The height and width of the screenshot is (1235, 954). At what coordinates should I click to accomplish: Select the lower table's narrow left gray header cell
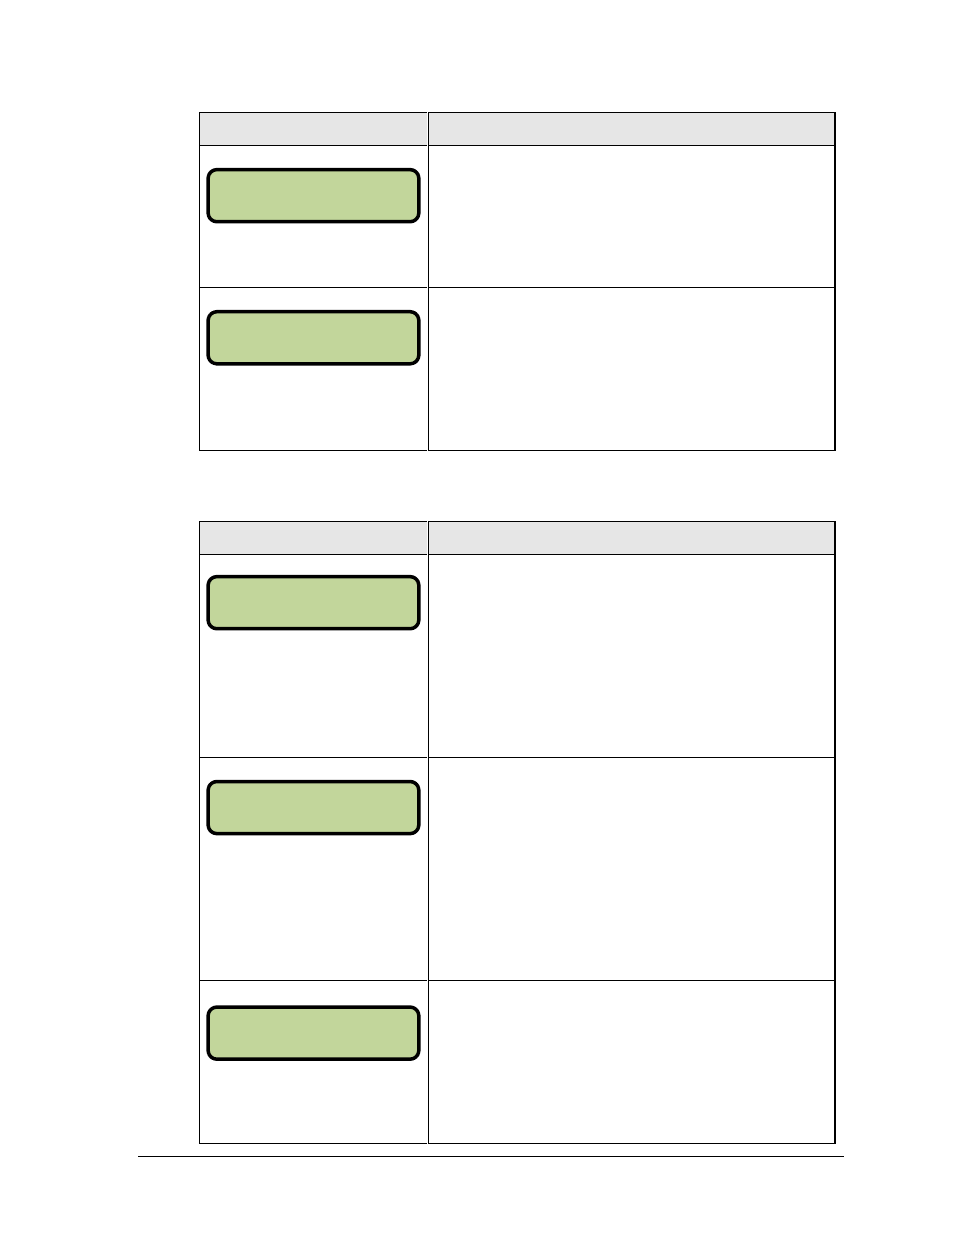[313, 537]
